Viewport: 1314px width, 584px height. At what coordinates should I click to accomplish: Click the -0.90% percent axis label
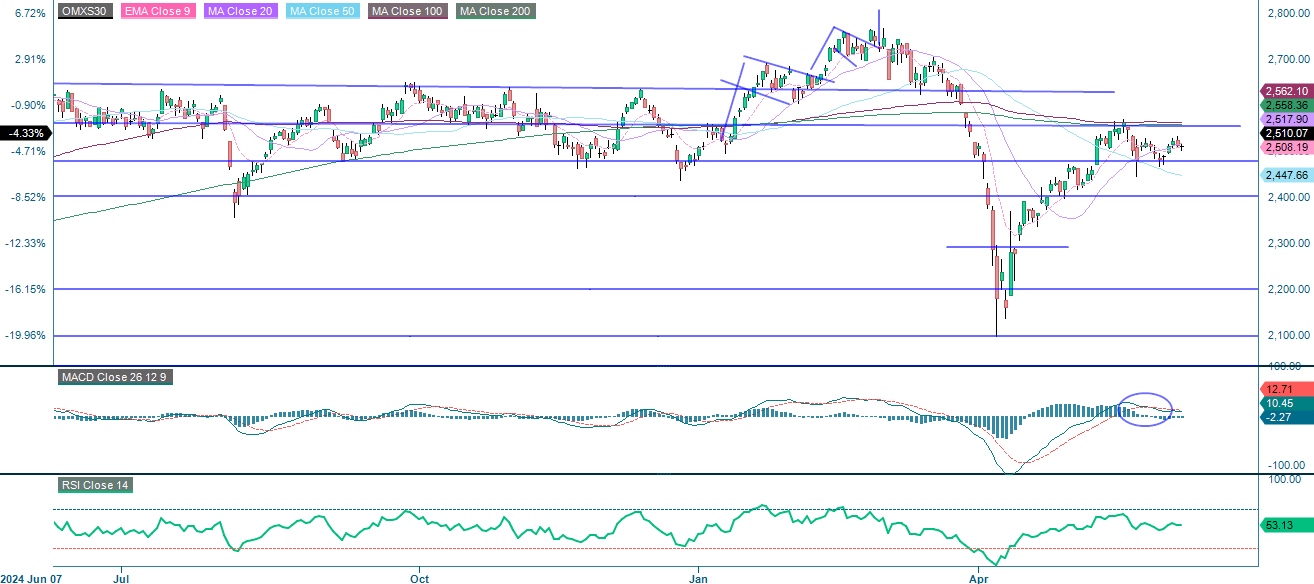26,105
